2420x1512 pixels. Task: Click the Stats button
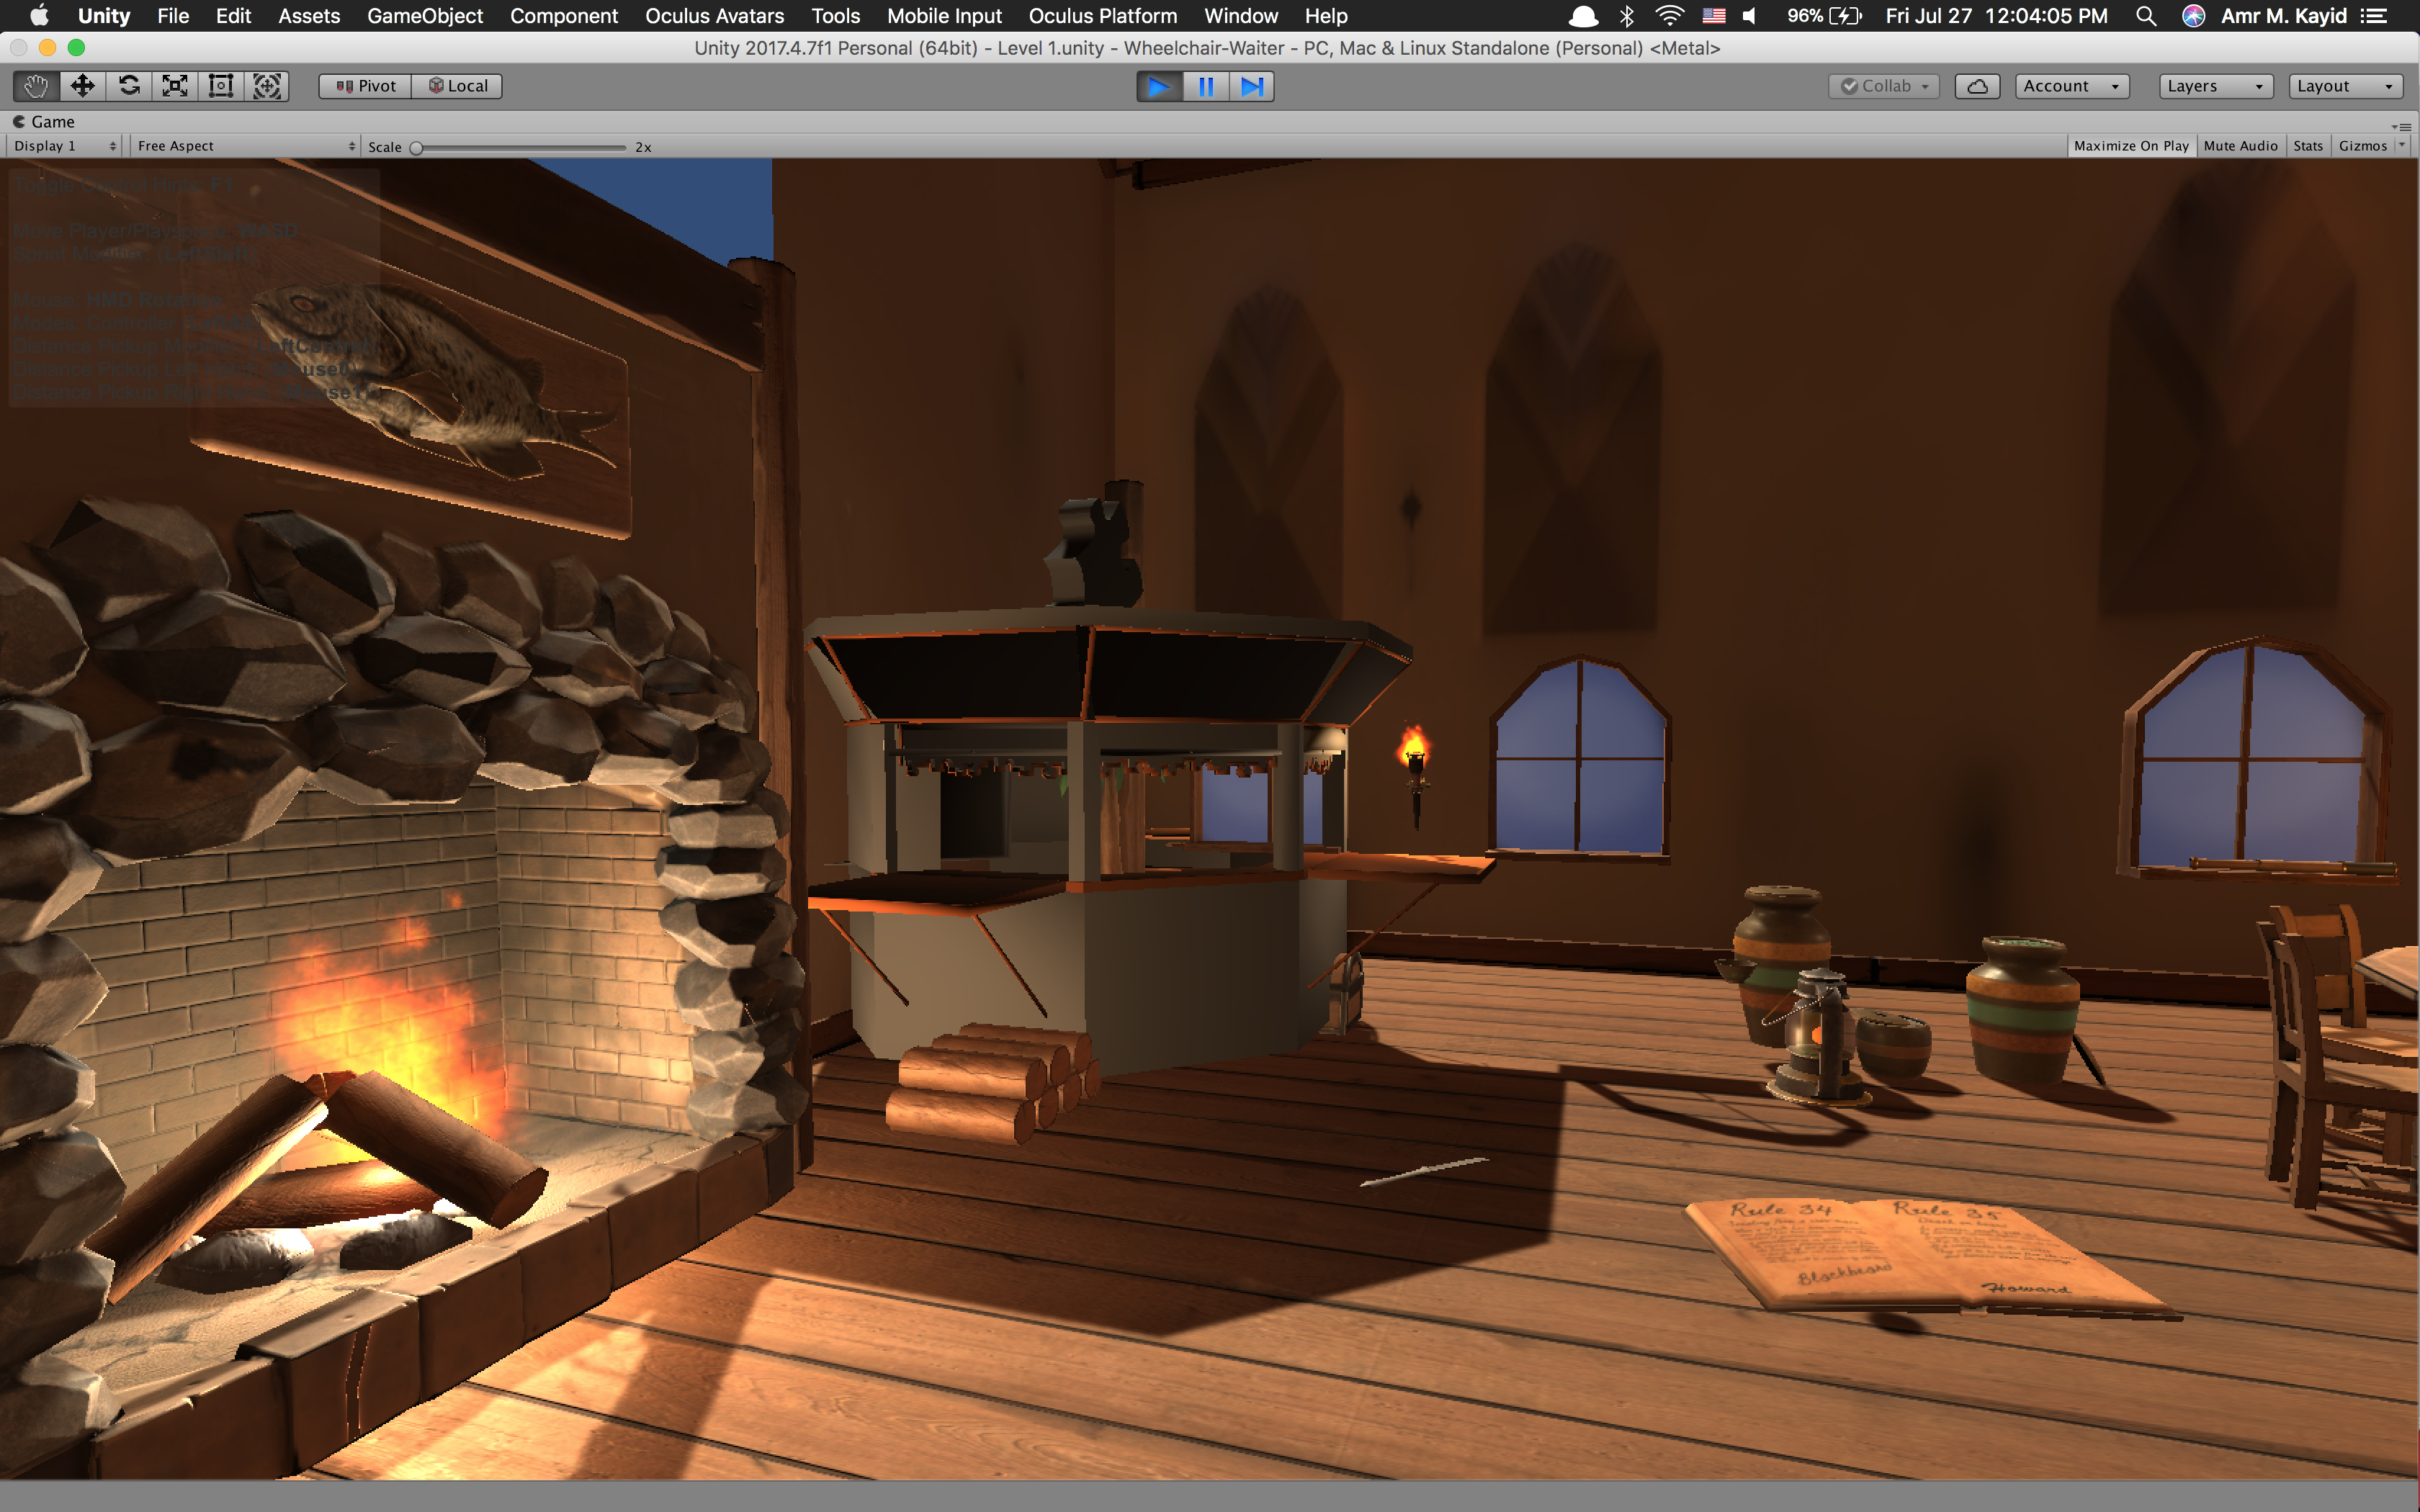pos(2307,146)
